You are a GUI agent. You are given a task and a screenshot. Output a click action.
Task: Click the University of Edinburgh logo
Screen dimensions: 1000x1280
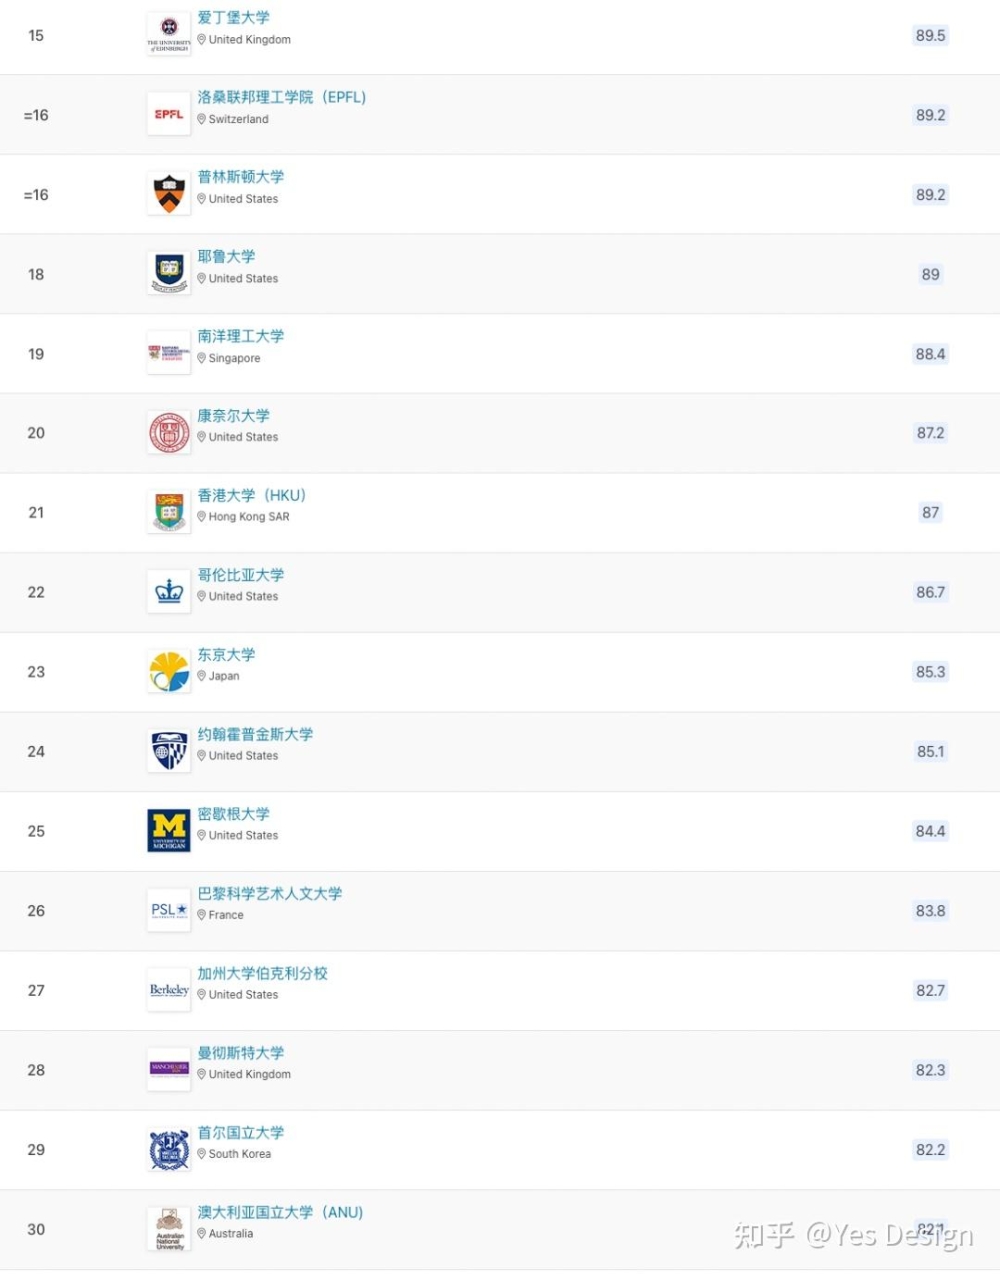[x=169, y=34]
